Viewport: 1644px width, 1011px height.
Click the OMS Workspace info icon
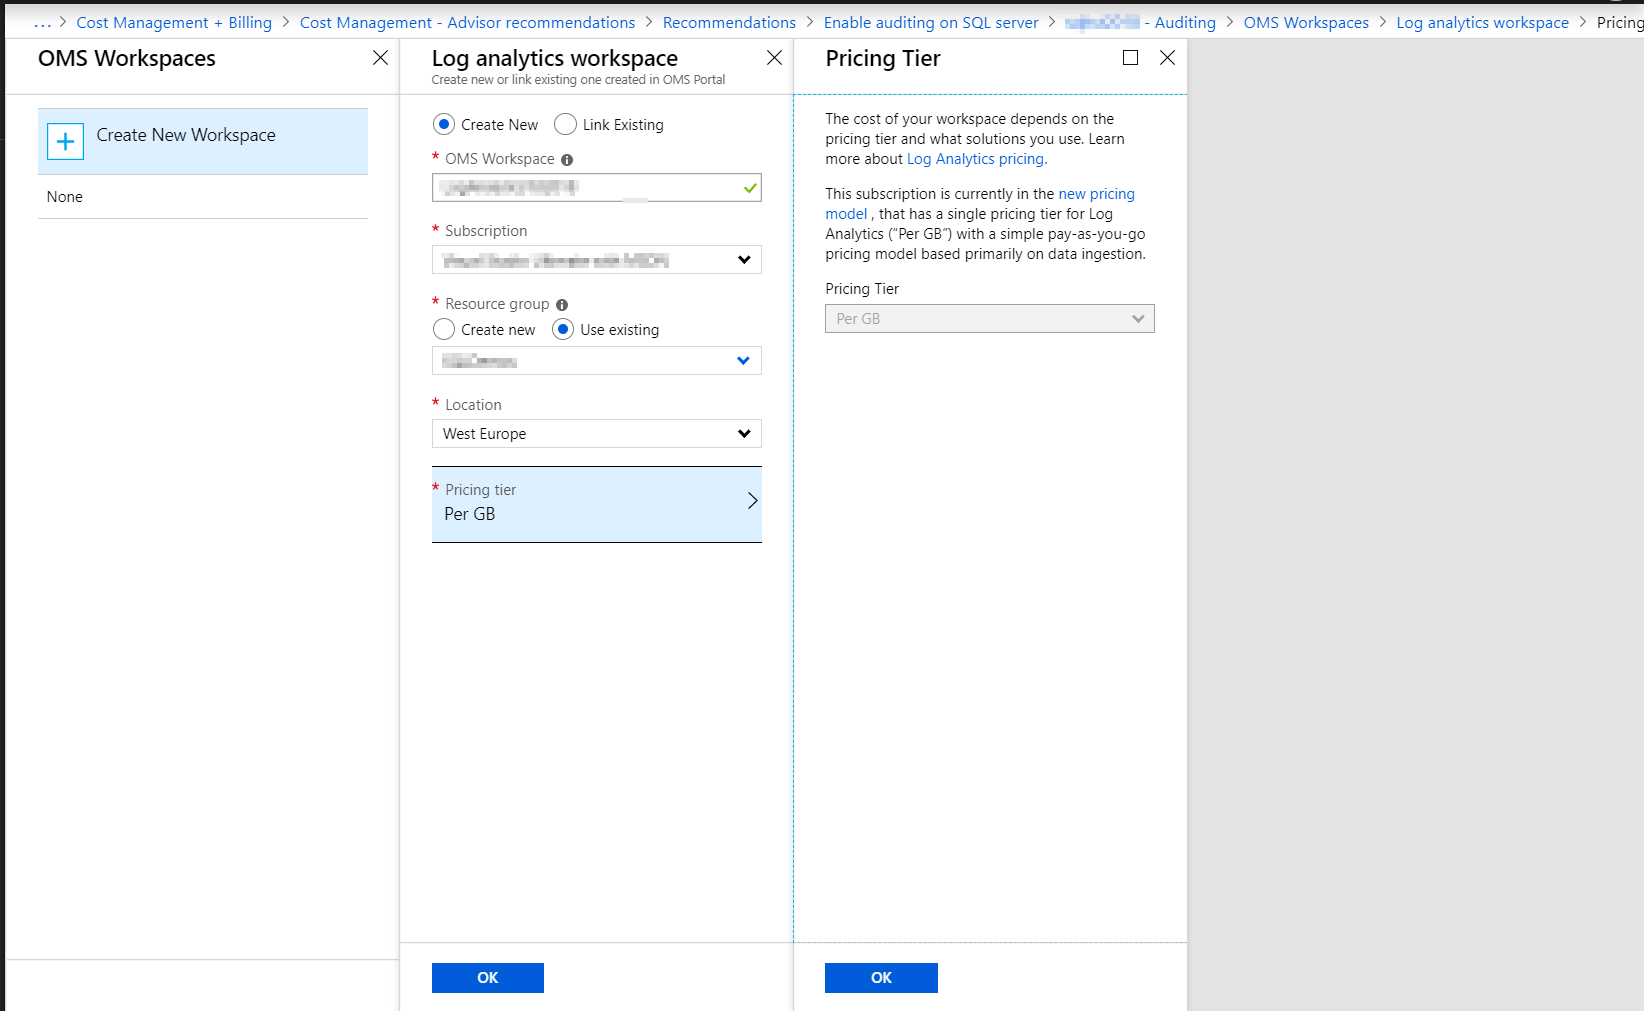click(567, 160)
